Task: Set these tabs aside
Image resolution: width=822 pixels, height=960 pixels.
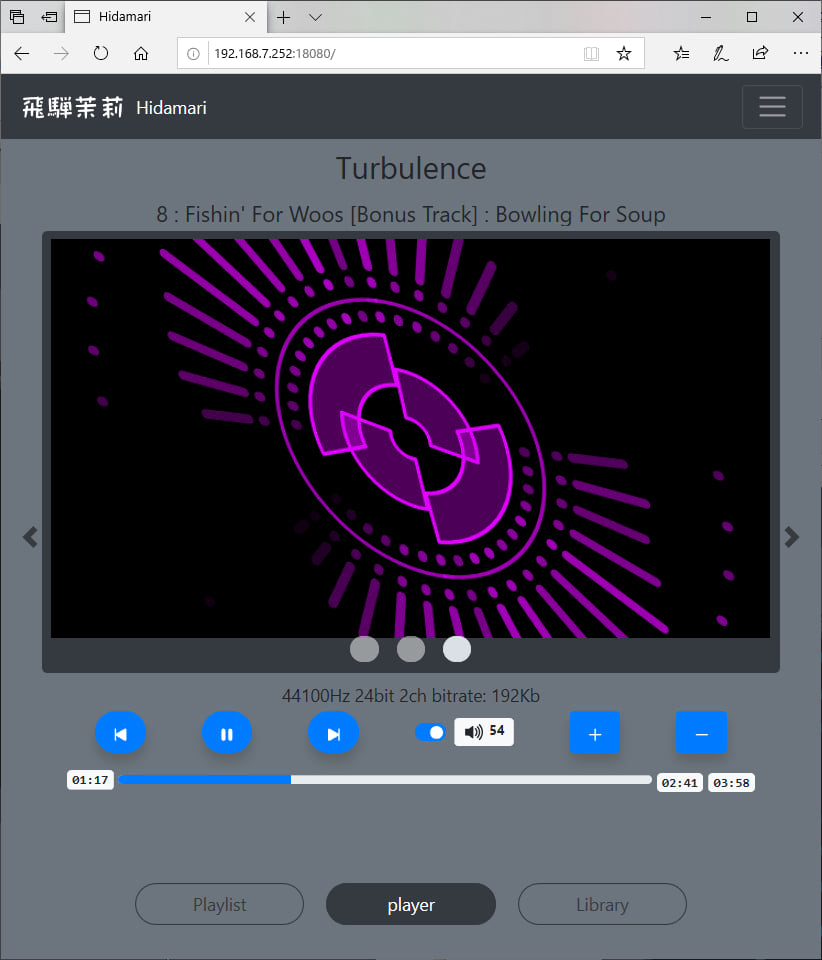Action: point(49,17)
